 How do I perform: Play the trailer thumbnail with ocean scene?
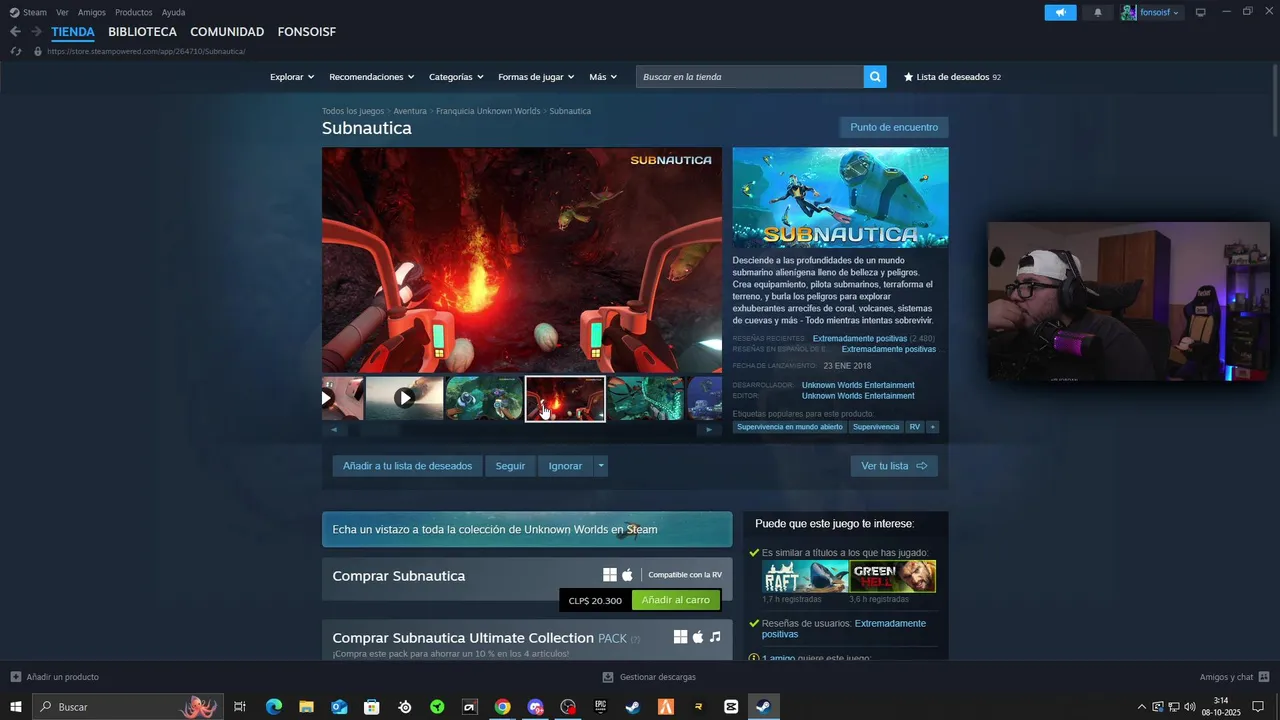pos(404,398)
